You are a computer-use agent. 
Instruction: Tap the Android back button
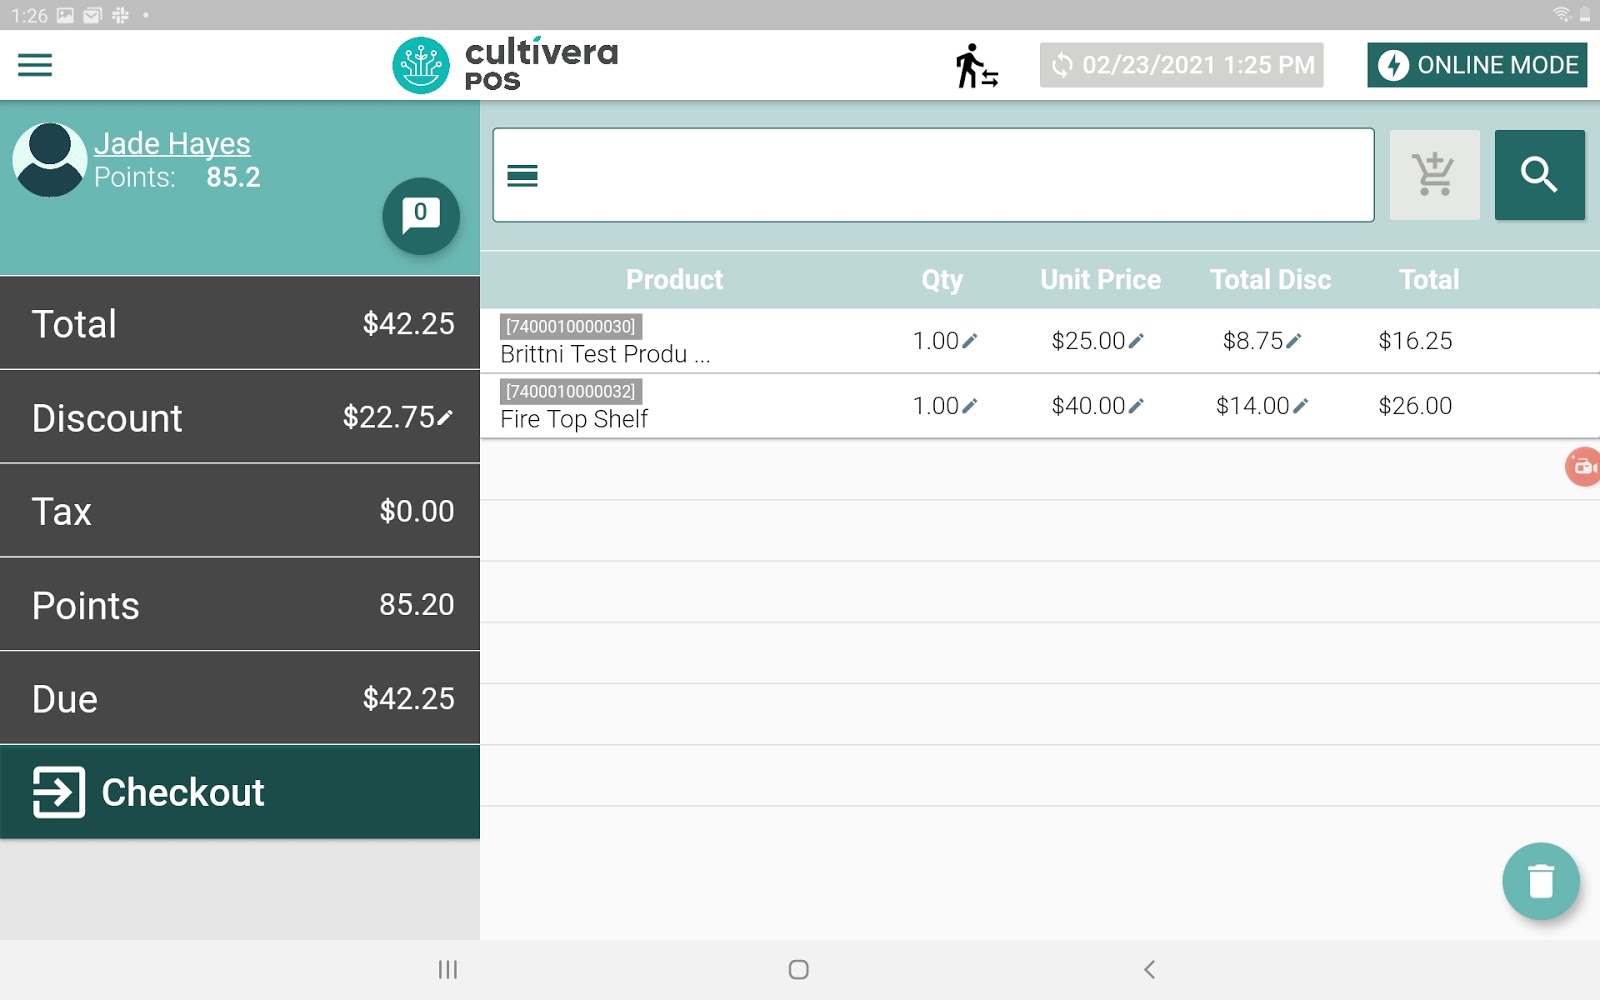point(1149,969)
